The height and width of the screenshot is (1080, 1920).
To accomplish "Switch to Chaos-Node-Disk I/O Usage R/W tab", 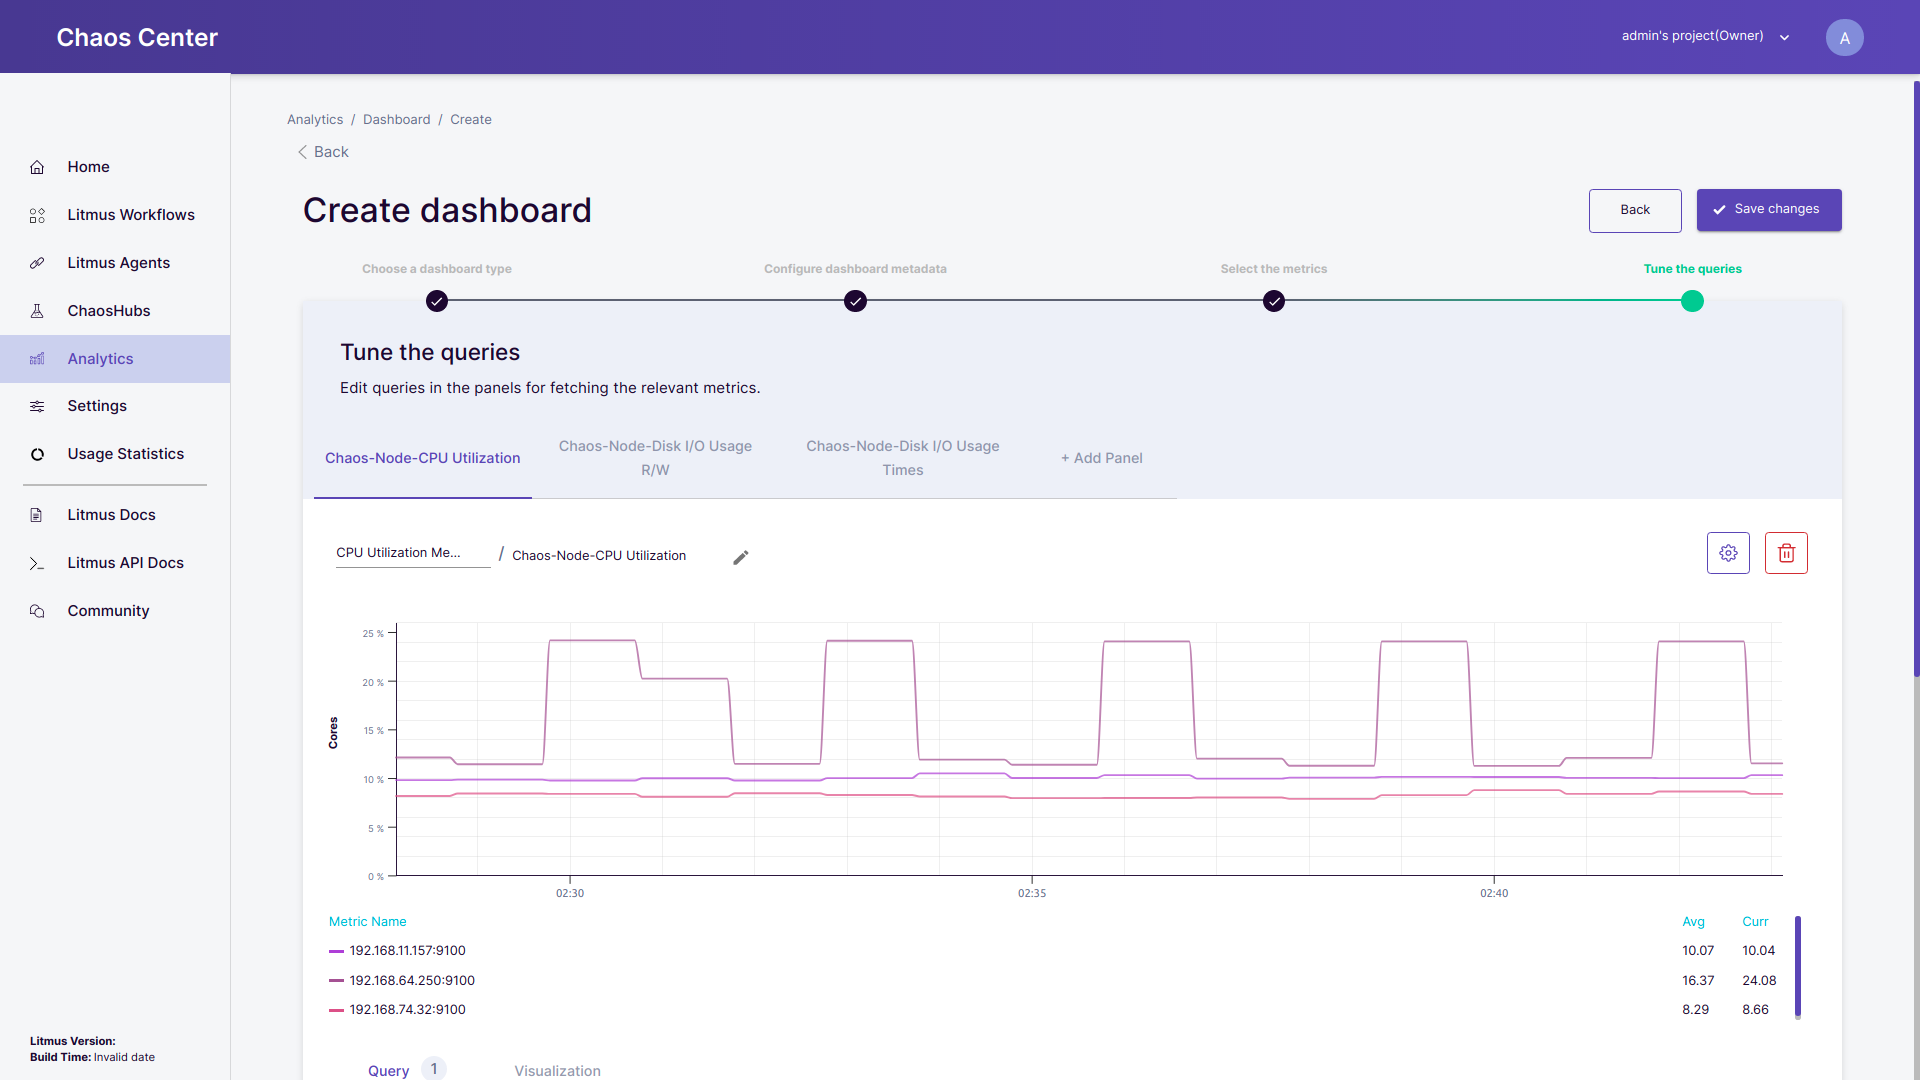I will 655,458.
